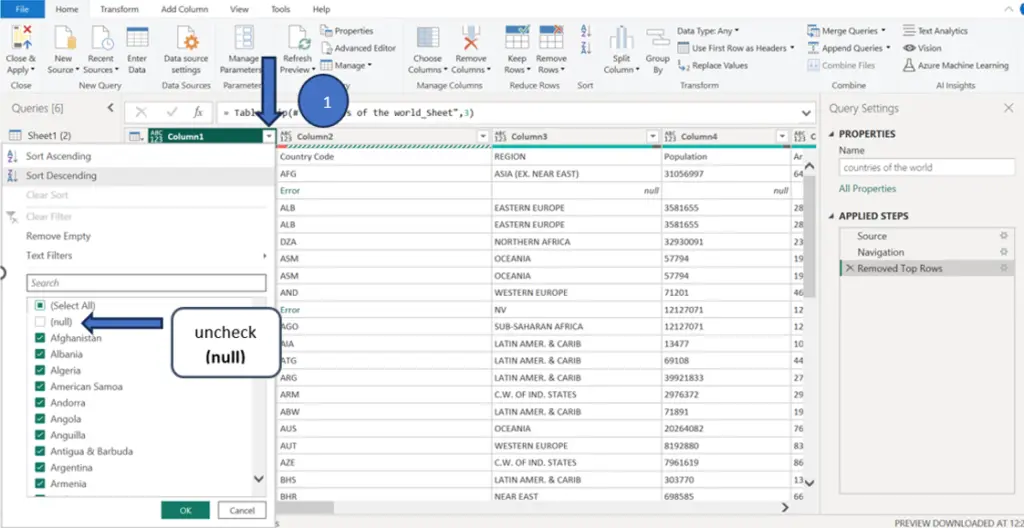This screenshot has height=528, width=1024.
Task: Open New Source icon
Action: [64, 38]
